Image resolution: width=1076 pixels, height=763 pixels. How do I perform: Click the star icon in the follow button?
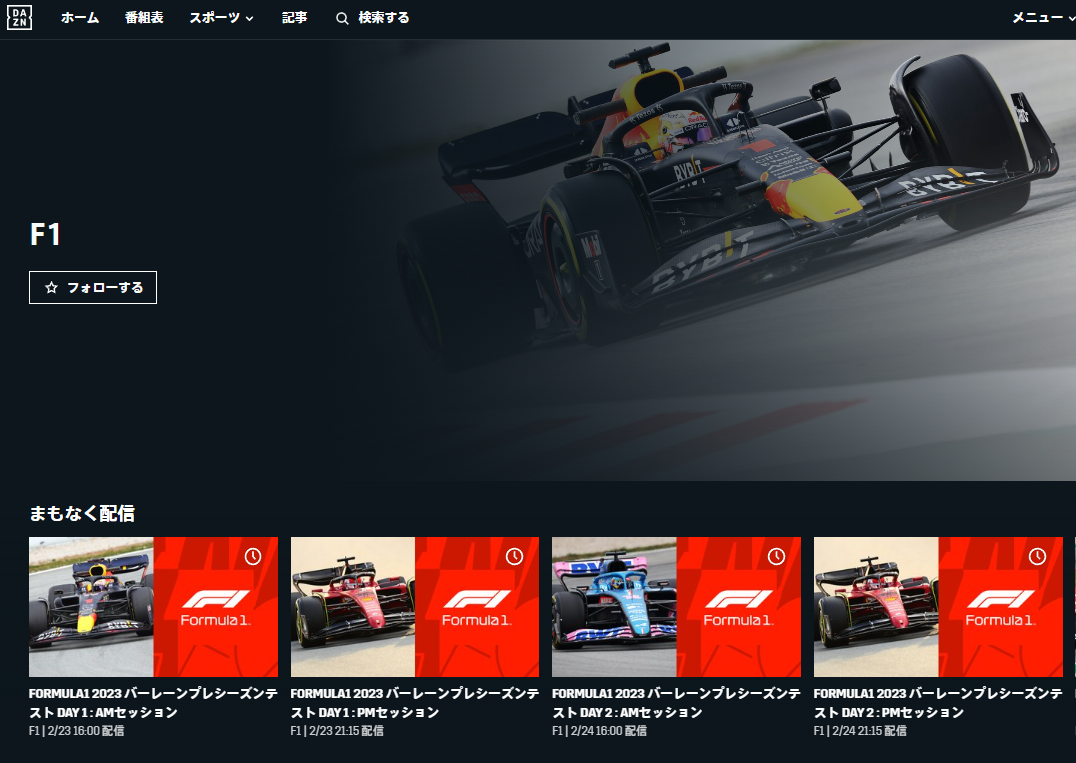pyautogui.click(x=51, y=287)
